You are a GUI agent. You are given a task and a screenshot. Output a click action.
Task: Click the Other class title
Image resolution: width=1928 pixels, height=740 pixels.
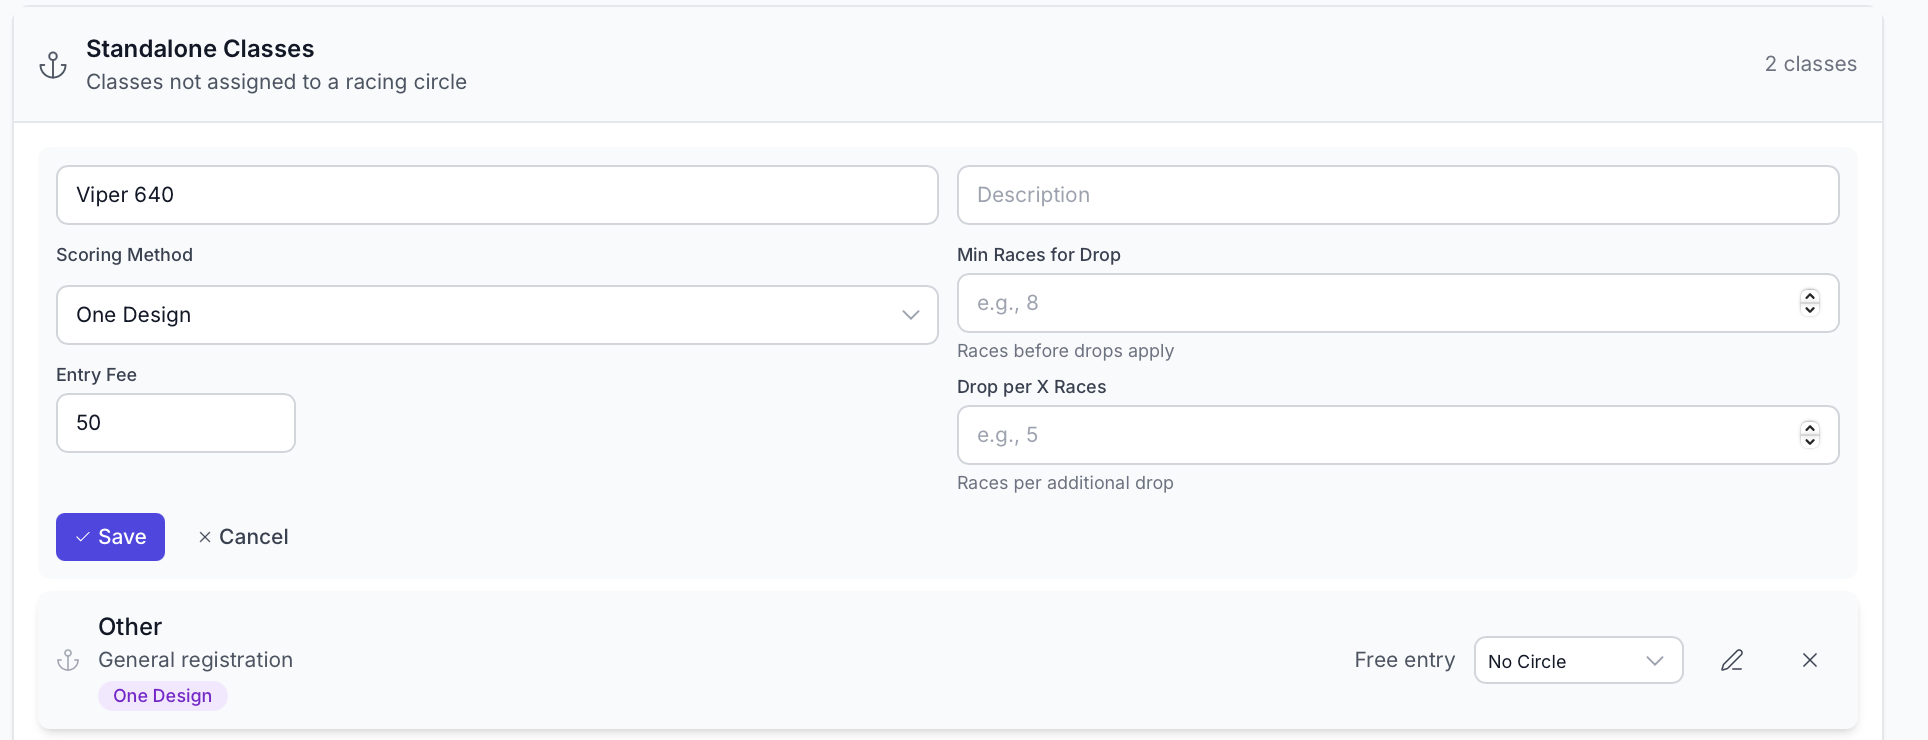click(130, 627)
